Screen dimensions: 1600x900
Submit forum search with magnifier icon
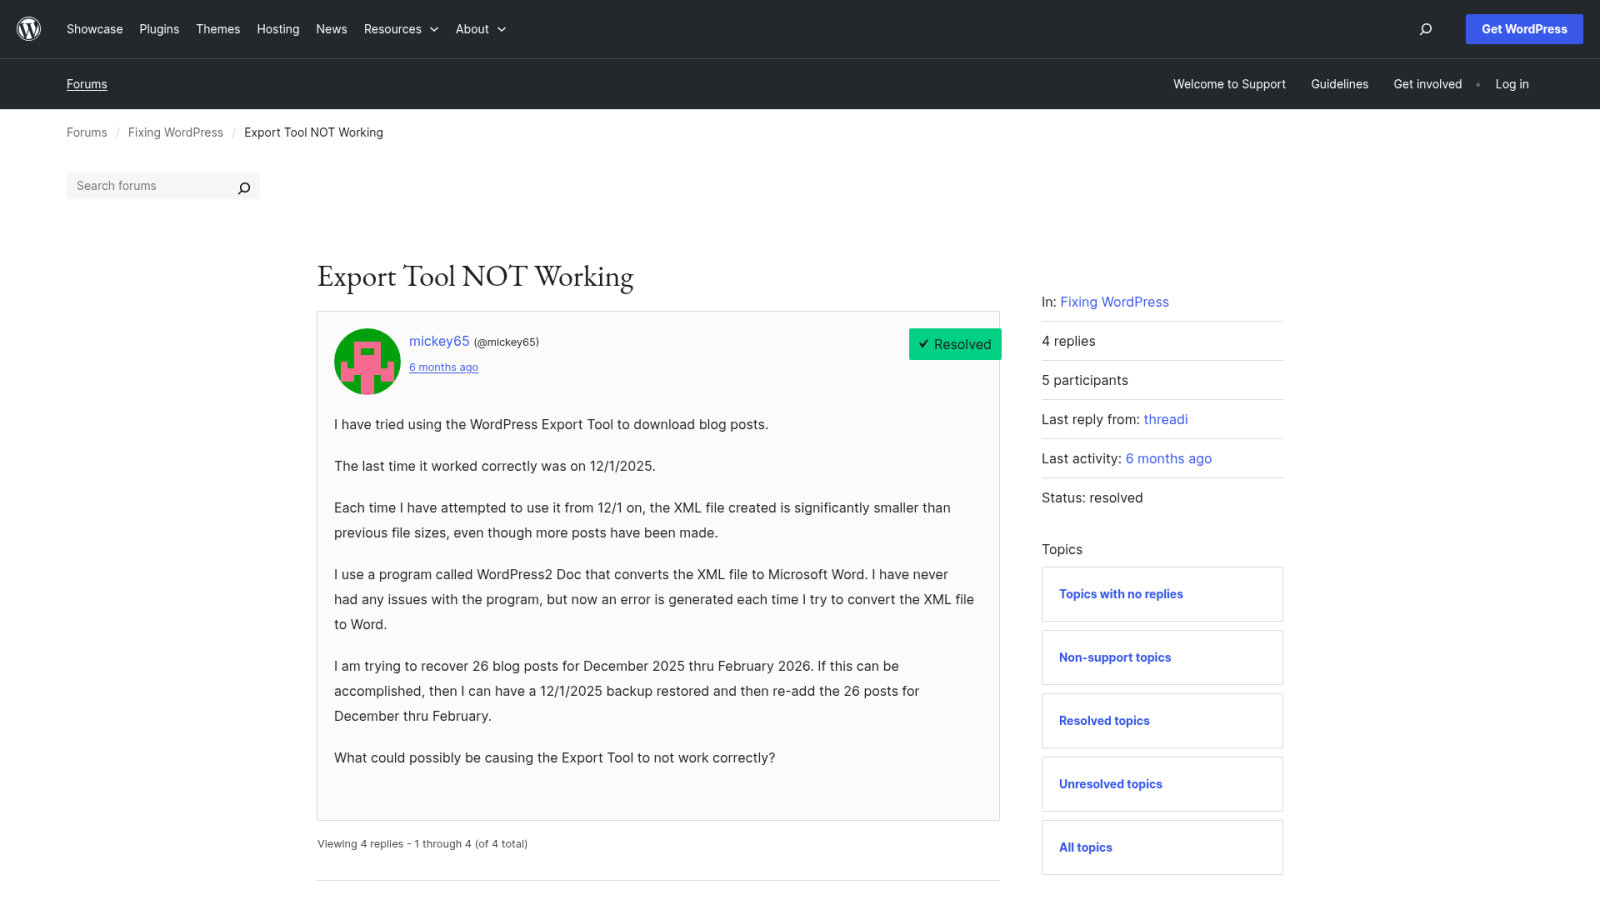(244, 187)
